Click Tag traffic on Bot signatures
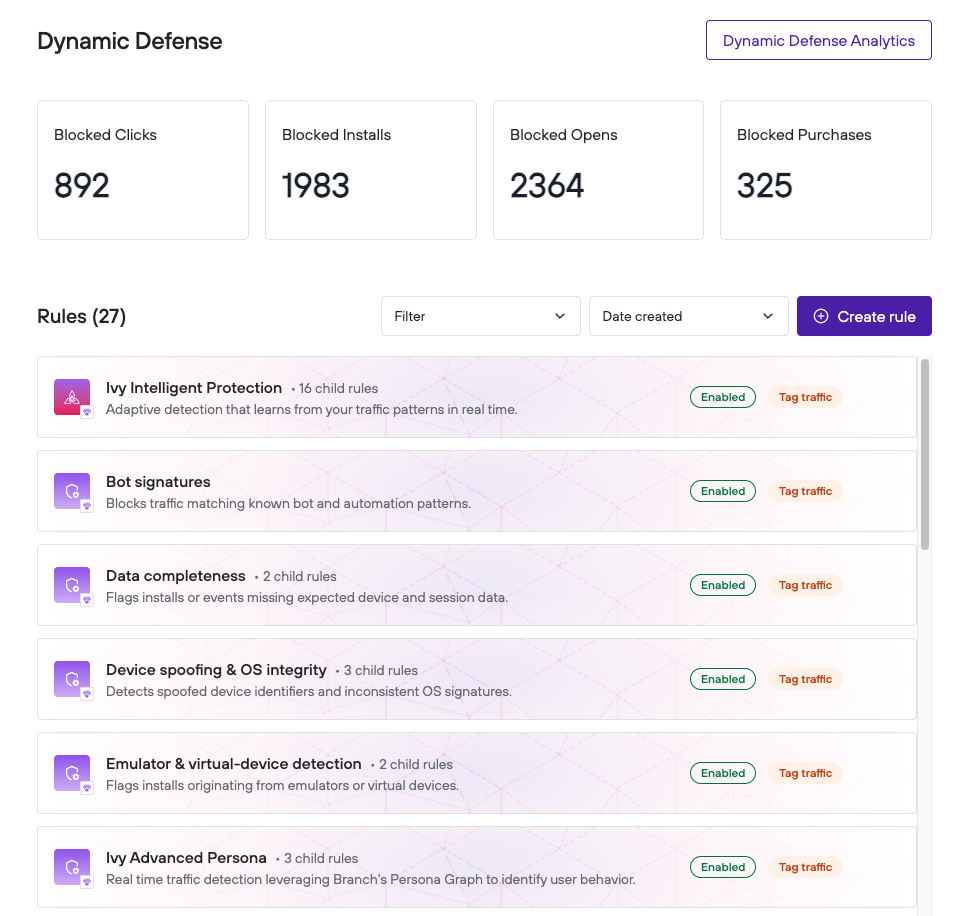 805,491
